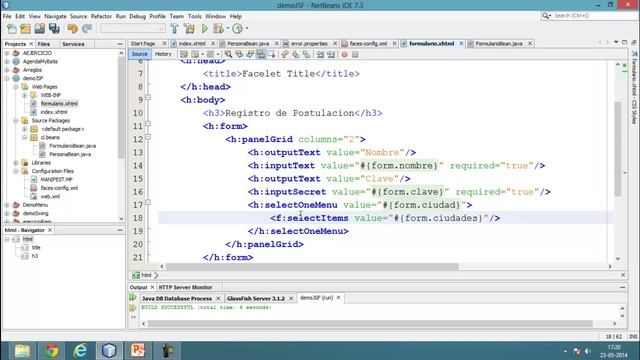
Task: Click the editor Find Selection magnifier icon
Action: tap(228, 54)
